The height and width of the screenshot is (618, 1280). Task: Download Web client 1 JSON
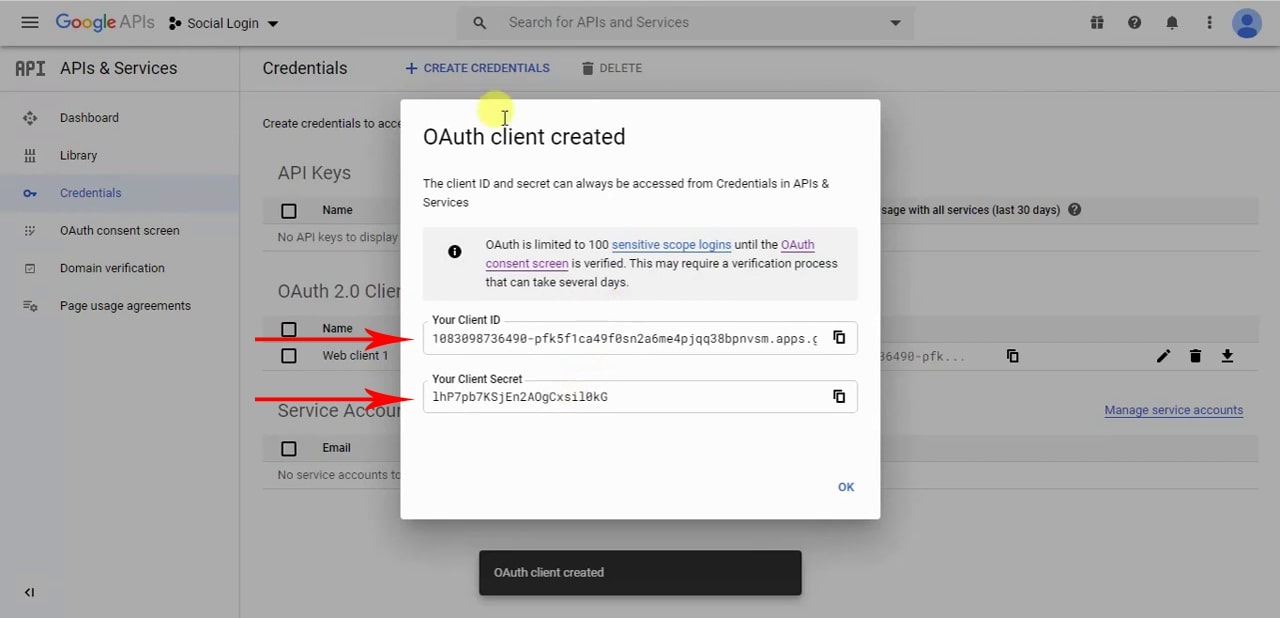(x=1227, y=356)
